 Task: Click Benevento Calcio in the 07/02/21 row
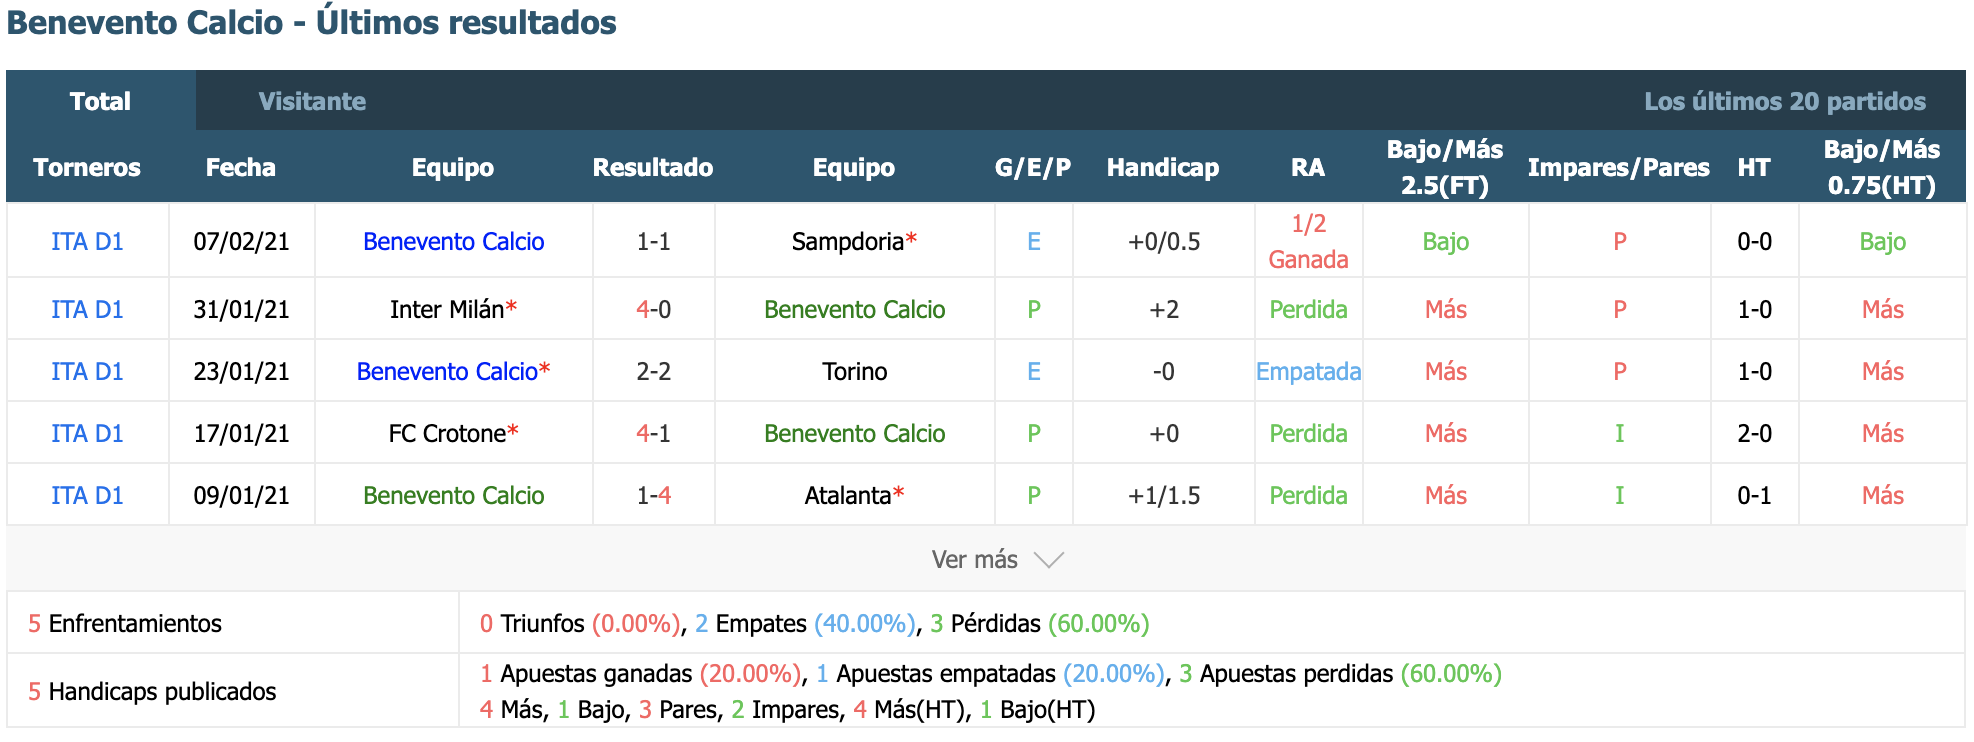pyautogui.click(x=453, y=242)
